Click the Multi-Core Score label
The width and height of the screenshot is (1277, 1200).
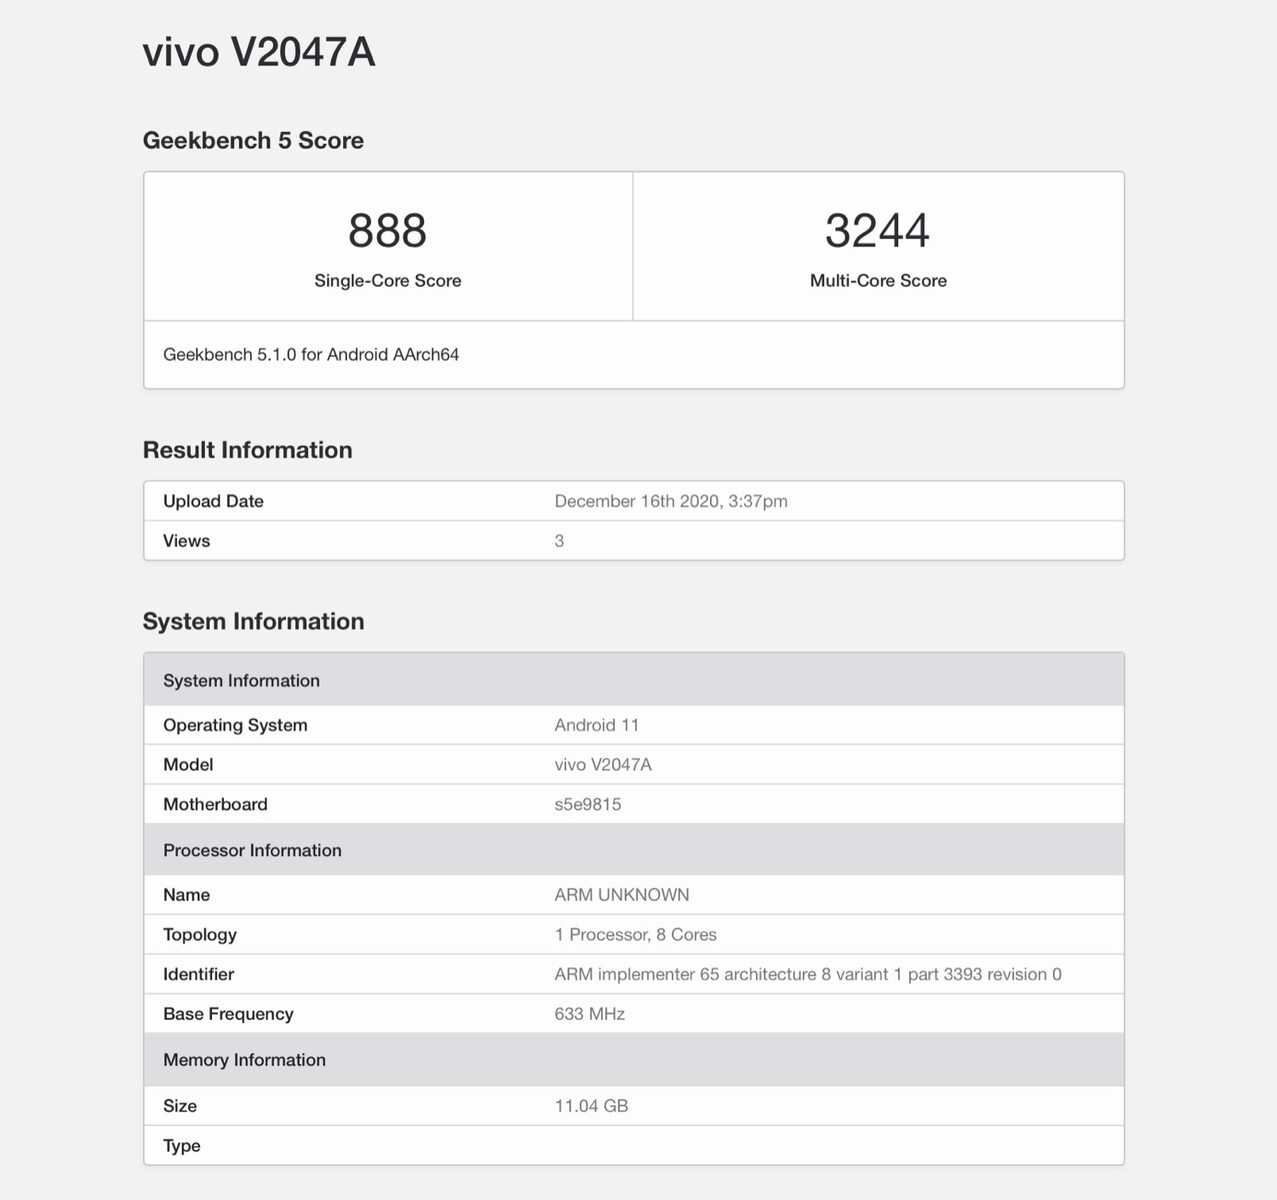pos(878,281)
